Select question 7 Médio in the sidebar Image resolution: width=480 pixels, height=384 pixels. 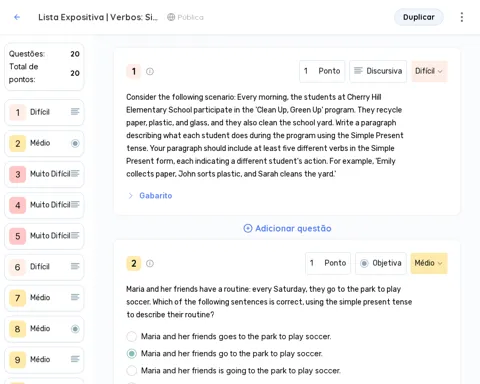[44, 298]
